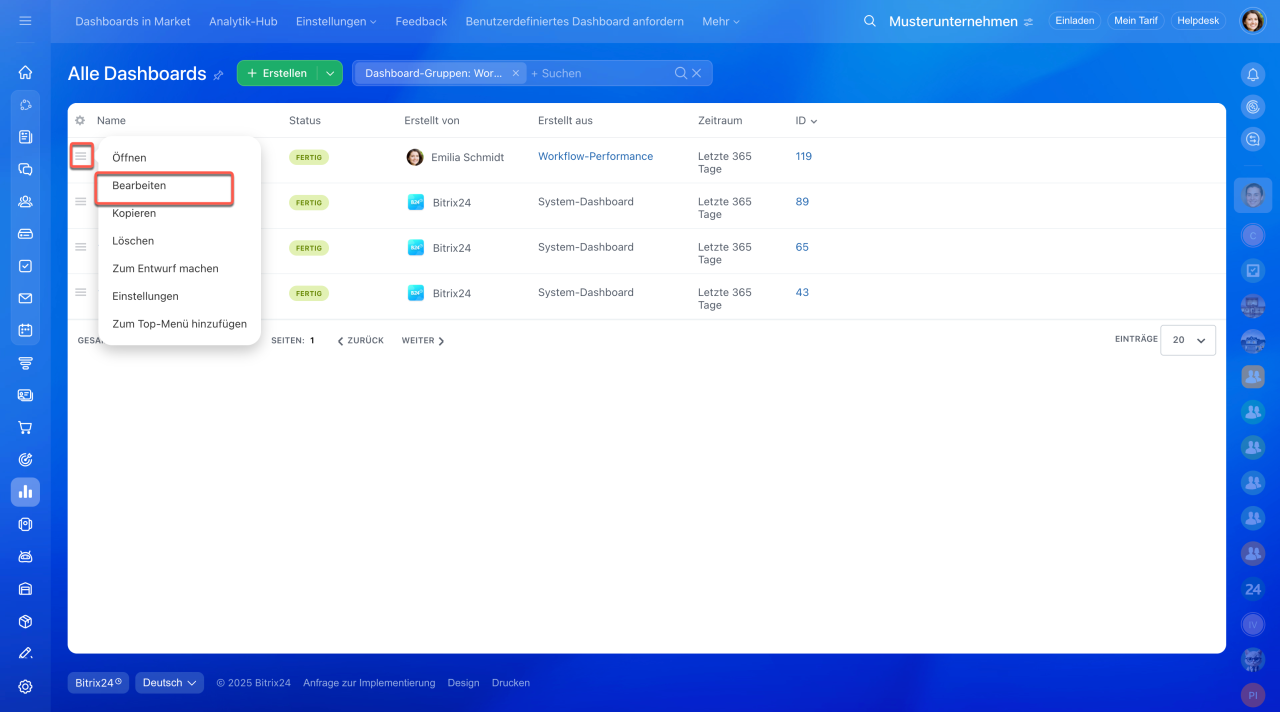This screenshot has height=712, width=1280.
Task: Open the Einträge page size dropdown
Action: tap(1188, 340)
